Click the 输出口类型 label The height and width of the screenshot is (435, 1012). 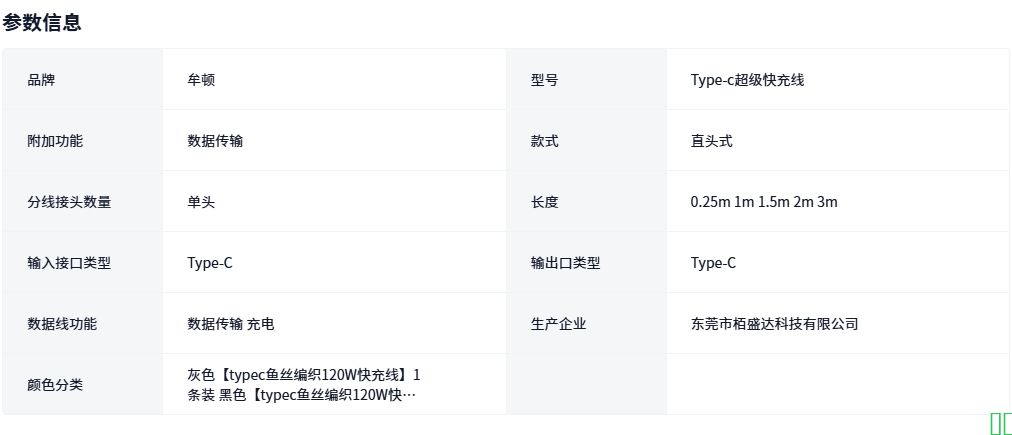coord(565,263)
